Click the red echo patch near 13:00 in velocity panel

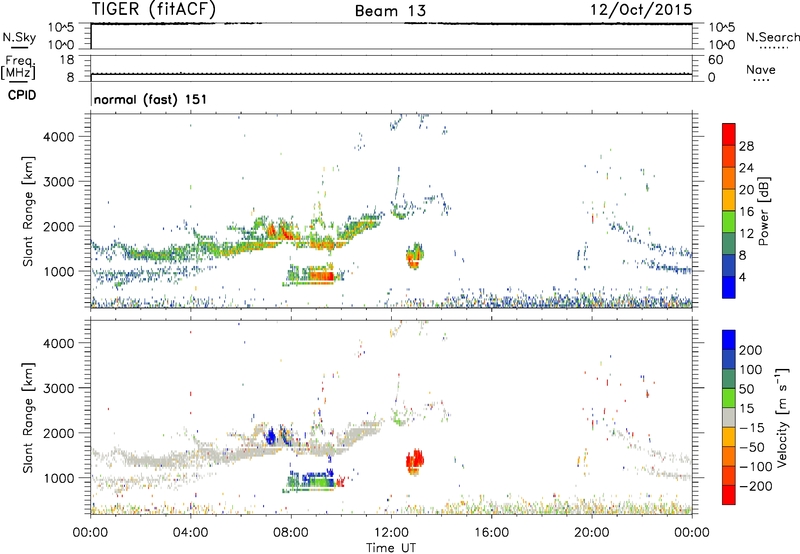click(415, 462)
